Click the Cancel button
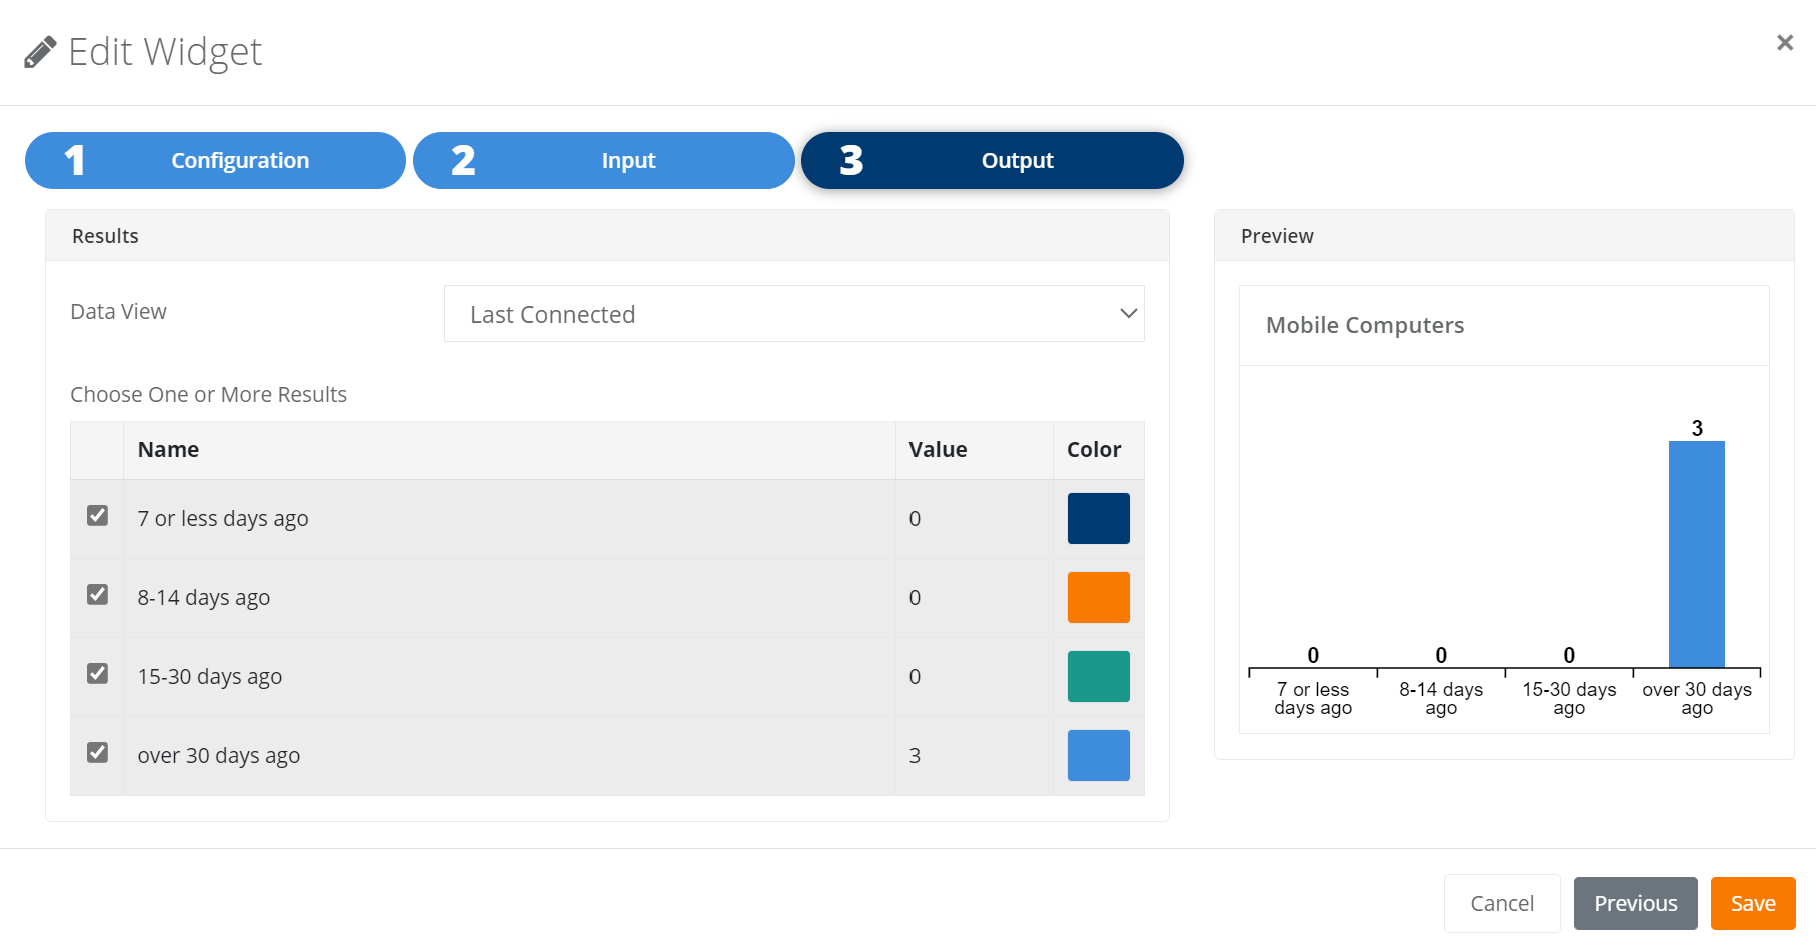 [x=1502, y=903]
